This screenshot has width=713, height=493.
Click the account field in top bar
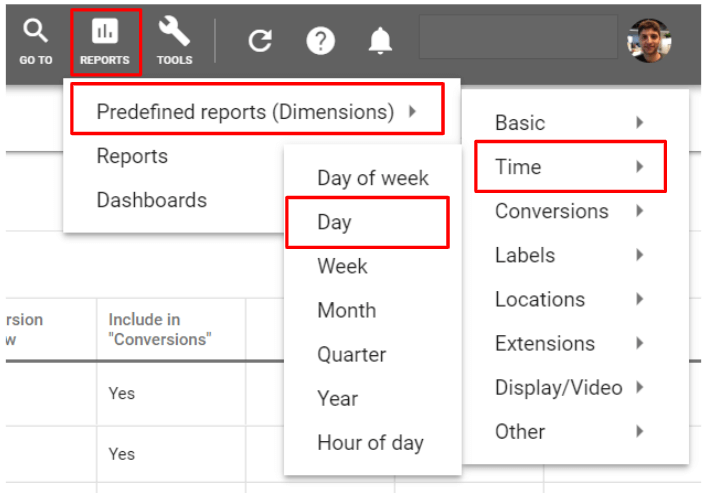coord(517,38)
